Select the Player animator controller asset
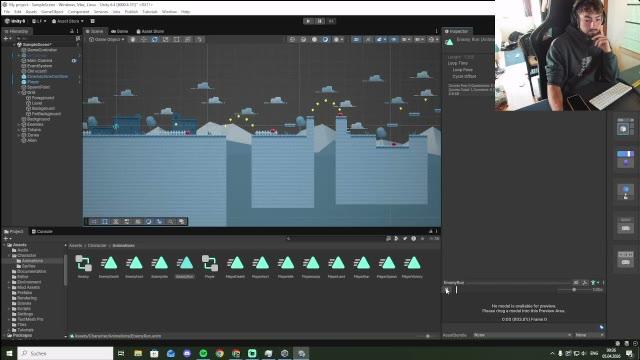Screen dimensions: 640x360 point(210,267)
